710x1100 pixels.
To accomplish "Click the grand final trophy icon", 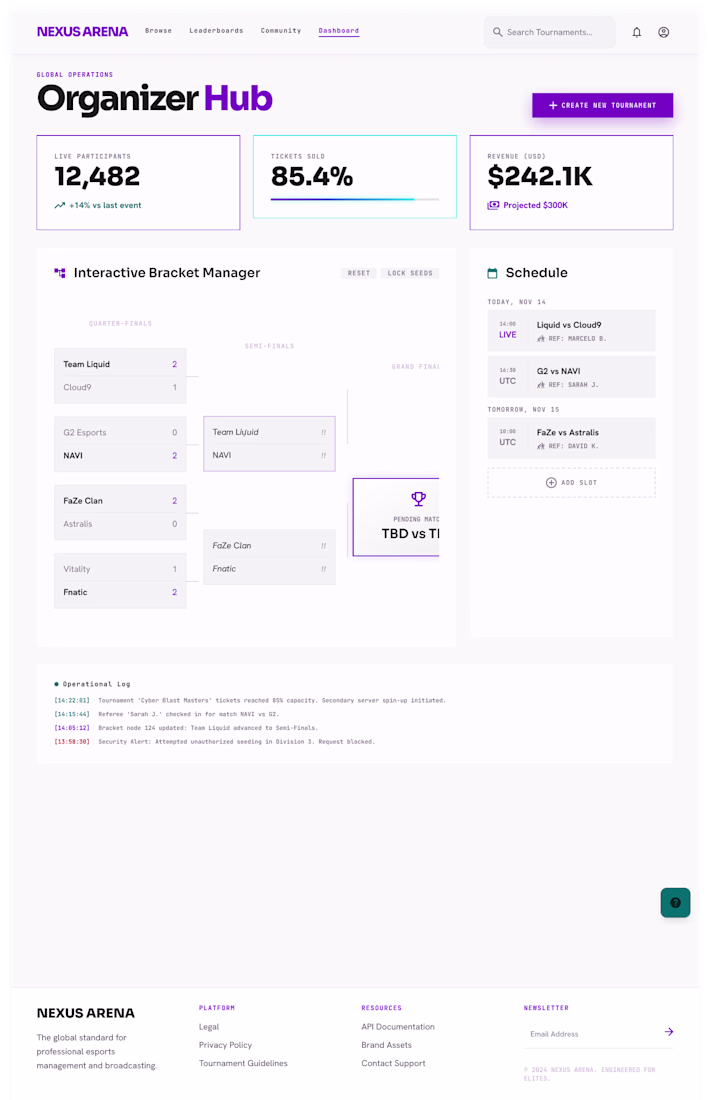I will click(418, 499).
